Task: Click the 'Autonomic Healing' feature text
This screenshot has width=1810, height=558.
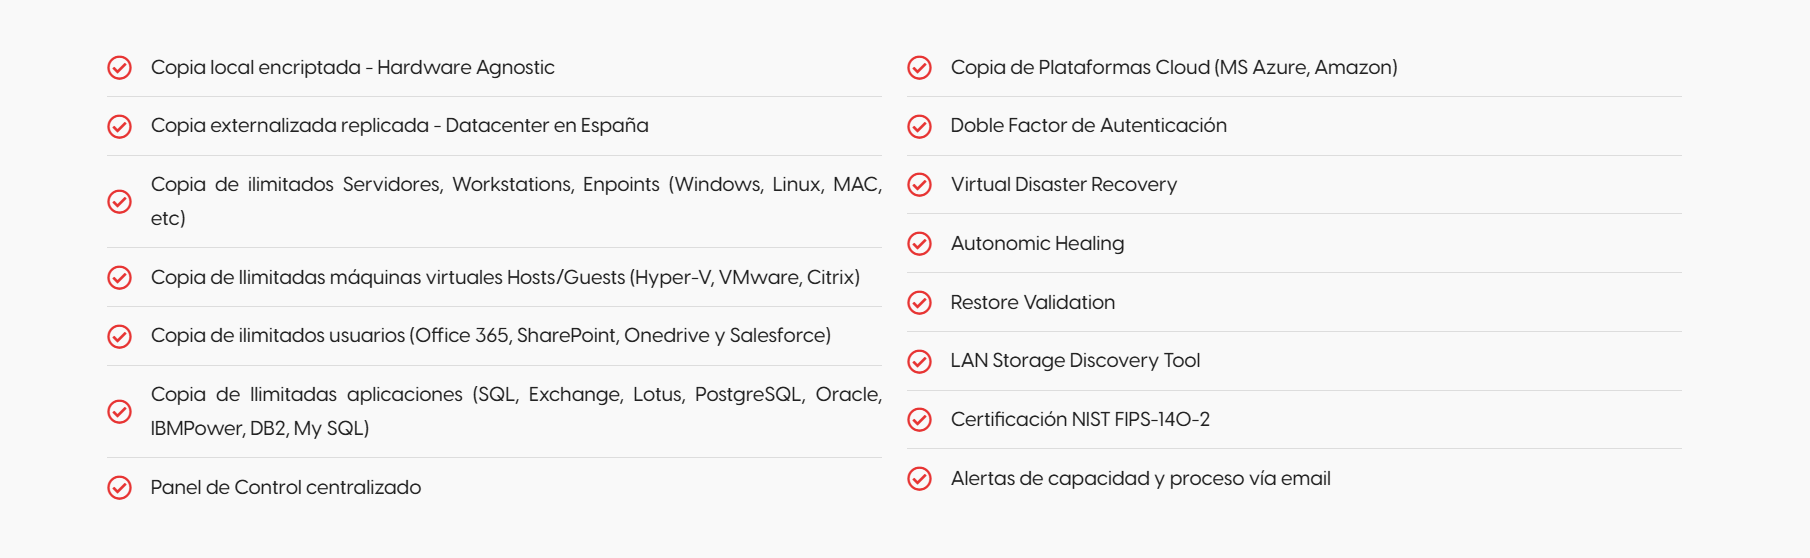Action: (1037, 243)
